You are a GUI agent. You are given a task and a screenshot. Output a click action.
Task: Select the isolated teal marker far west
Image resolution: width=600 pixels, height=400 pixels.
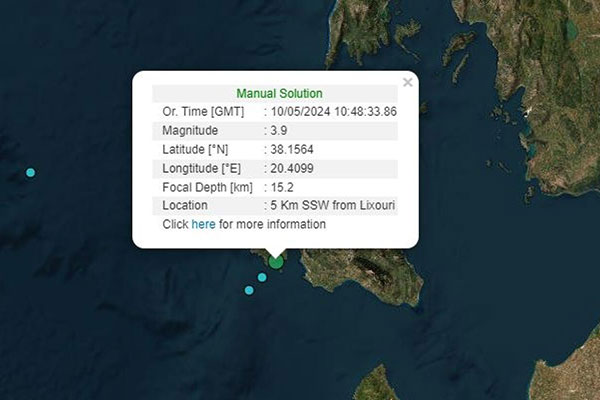(x=30, y=173)
